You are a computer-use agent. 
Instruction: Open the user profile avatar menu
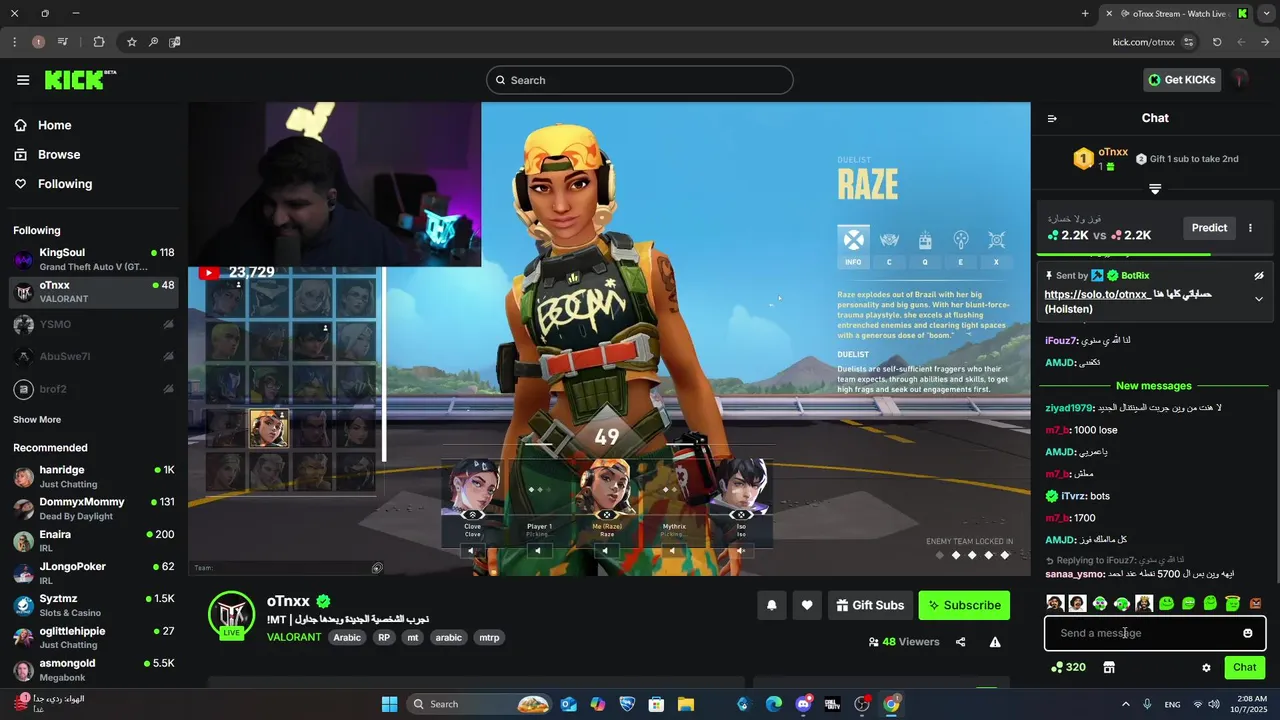tap(1241, 79)
